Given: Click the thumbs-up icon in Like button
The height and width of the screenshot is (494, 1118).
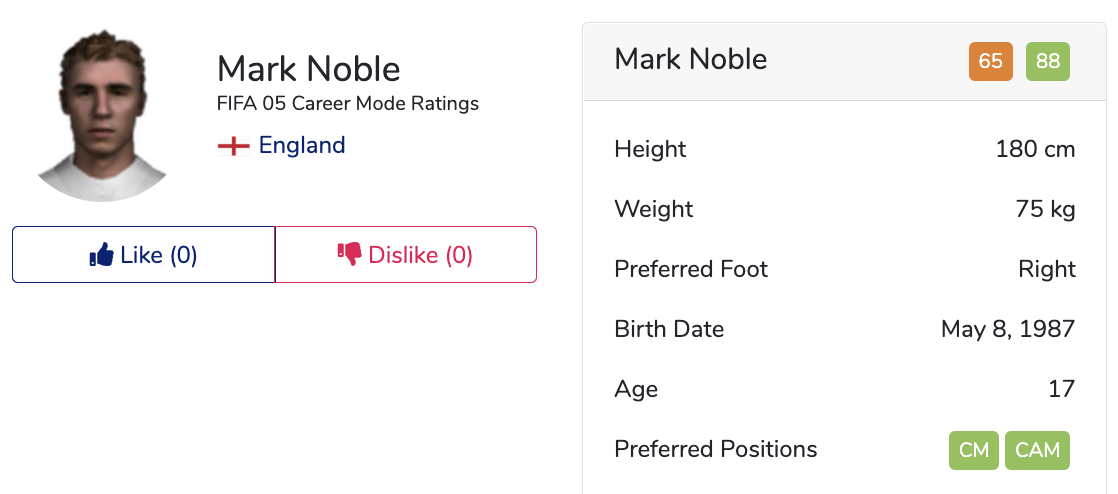Looking at the screenshot, I should 101,254.
